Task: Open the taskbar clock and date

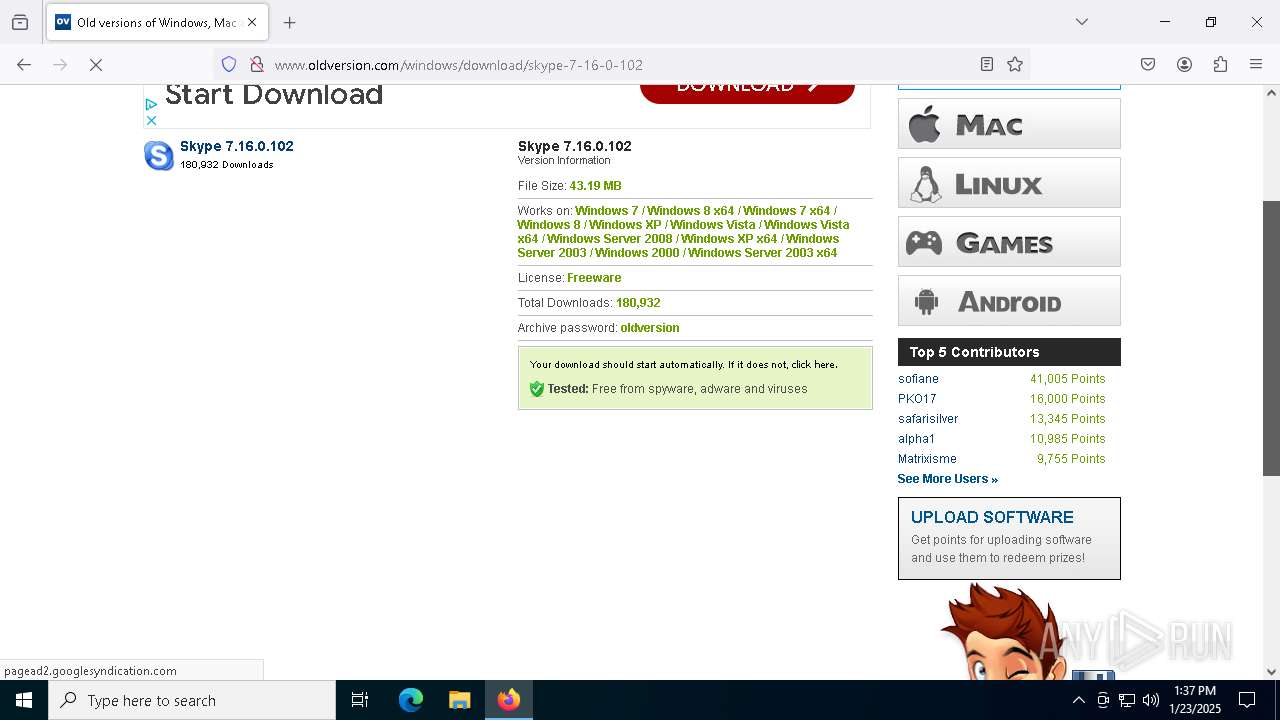Action: click(x=1195, y=700)
